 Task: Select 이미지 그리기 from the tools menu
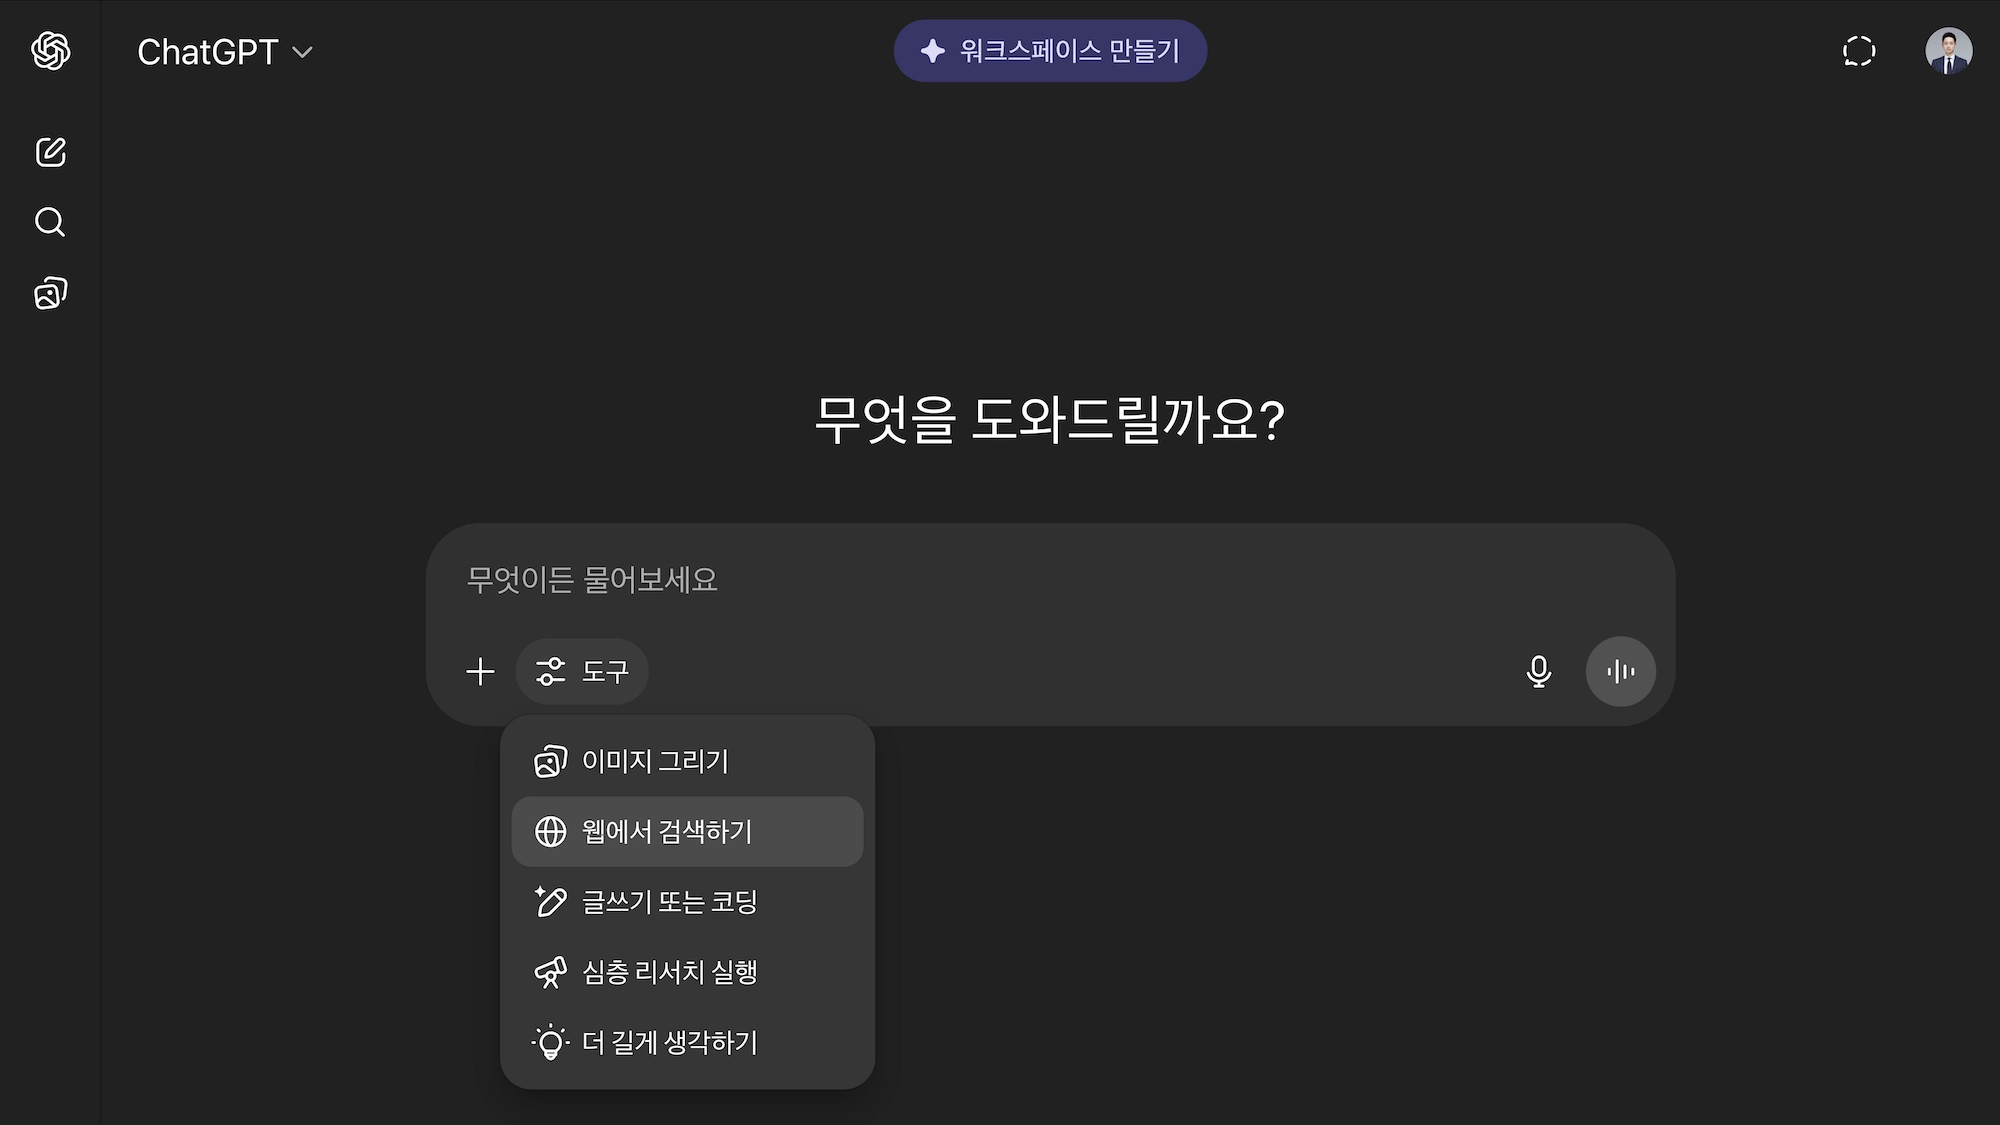[655, 761]
